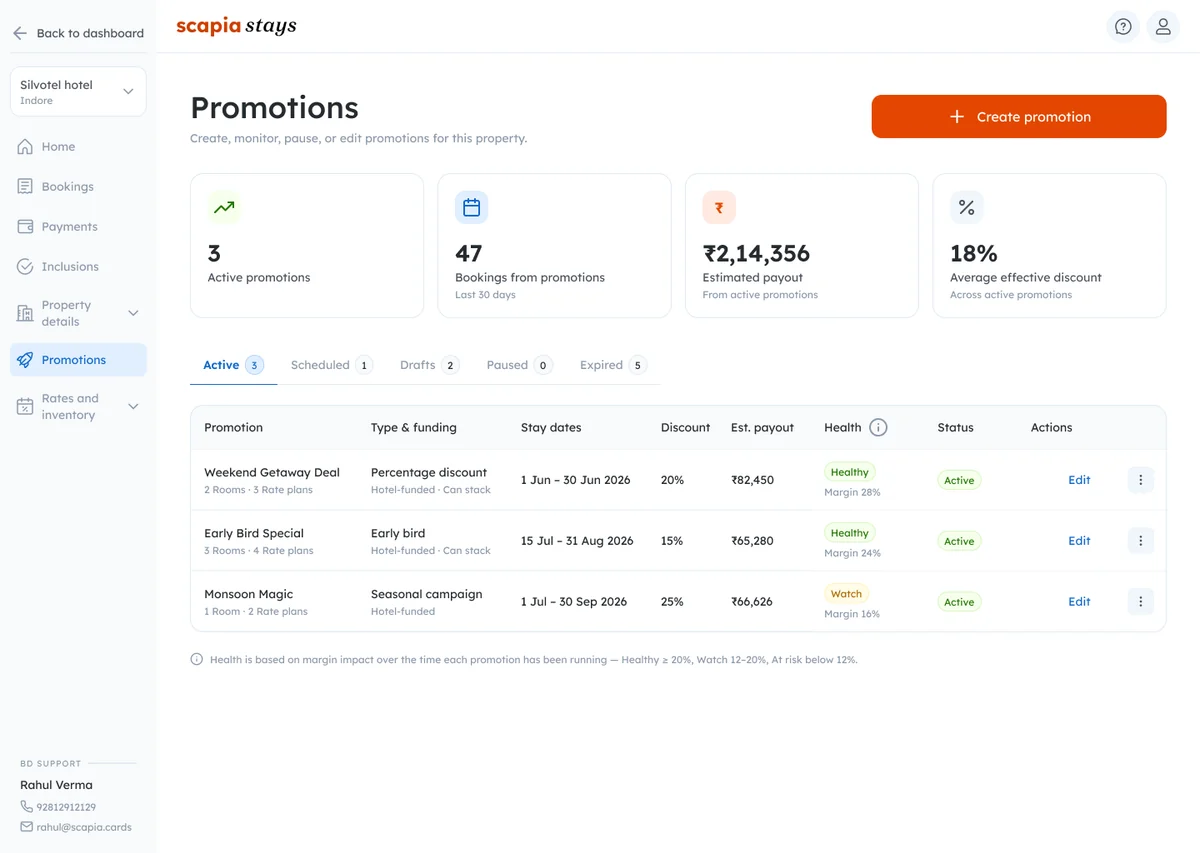The width and height of the screenshot is (1200, 853).
Task: Click the Bookings list icon in sidebar
Action: 25,187
